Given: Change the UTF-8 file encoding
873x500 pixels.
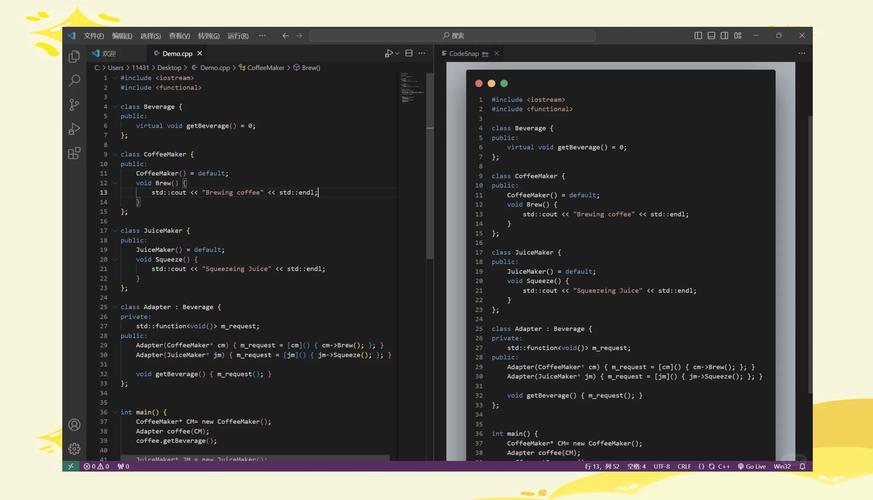Looking at the screenshot, I should (662, 466).
